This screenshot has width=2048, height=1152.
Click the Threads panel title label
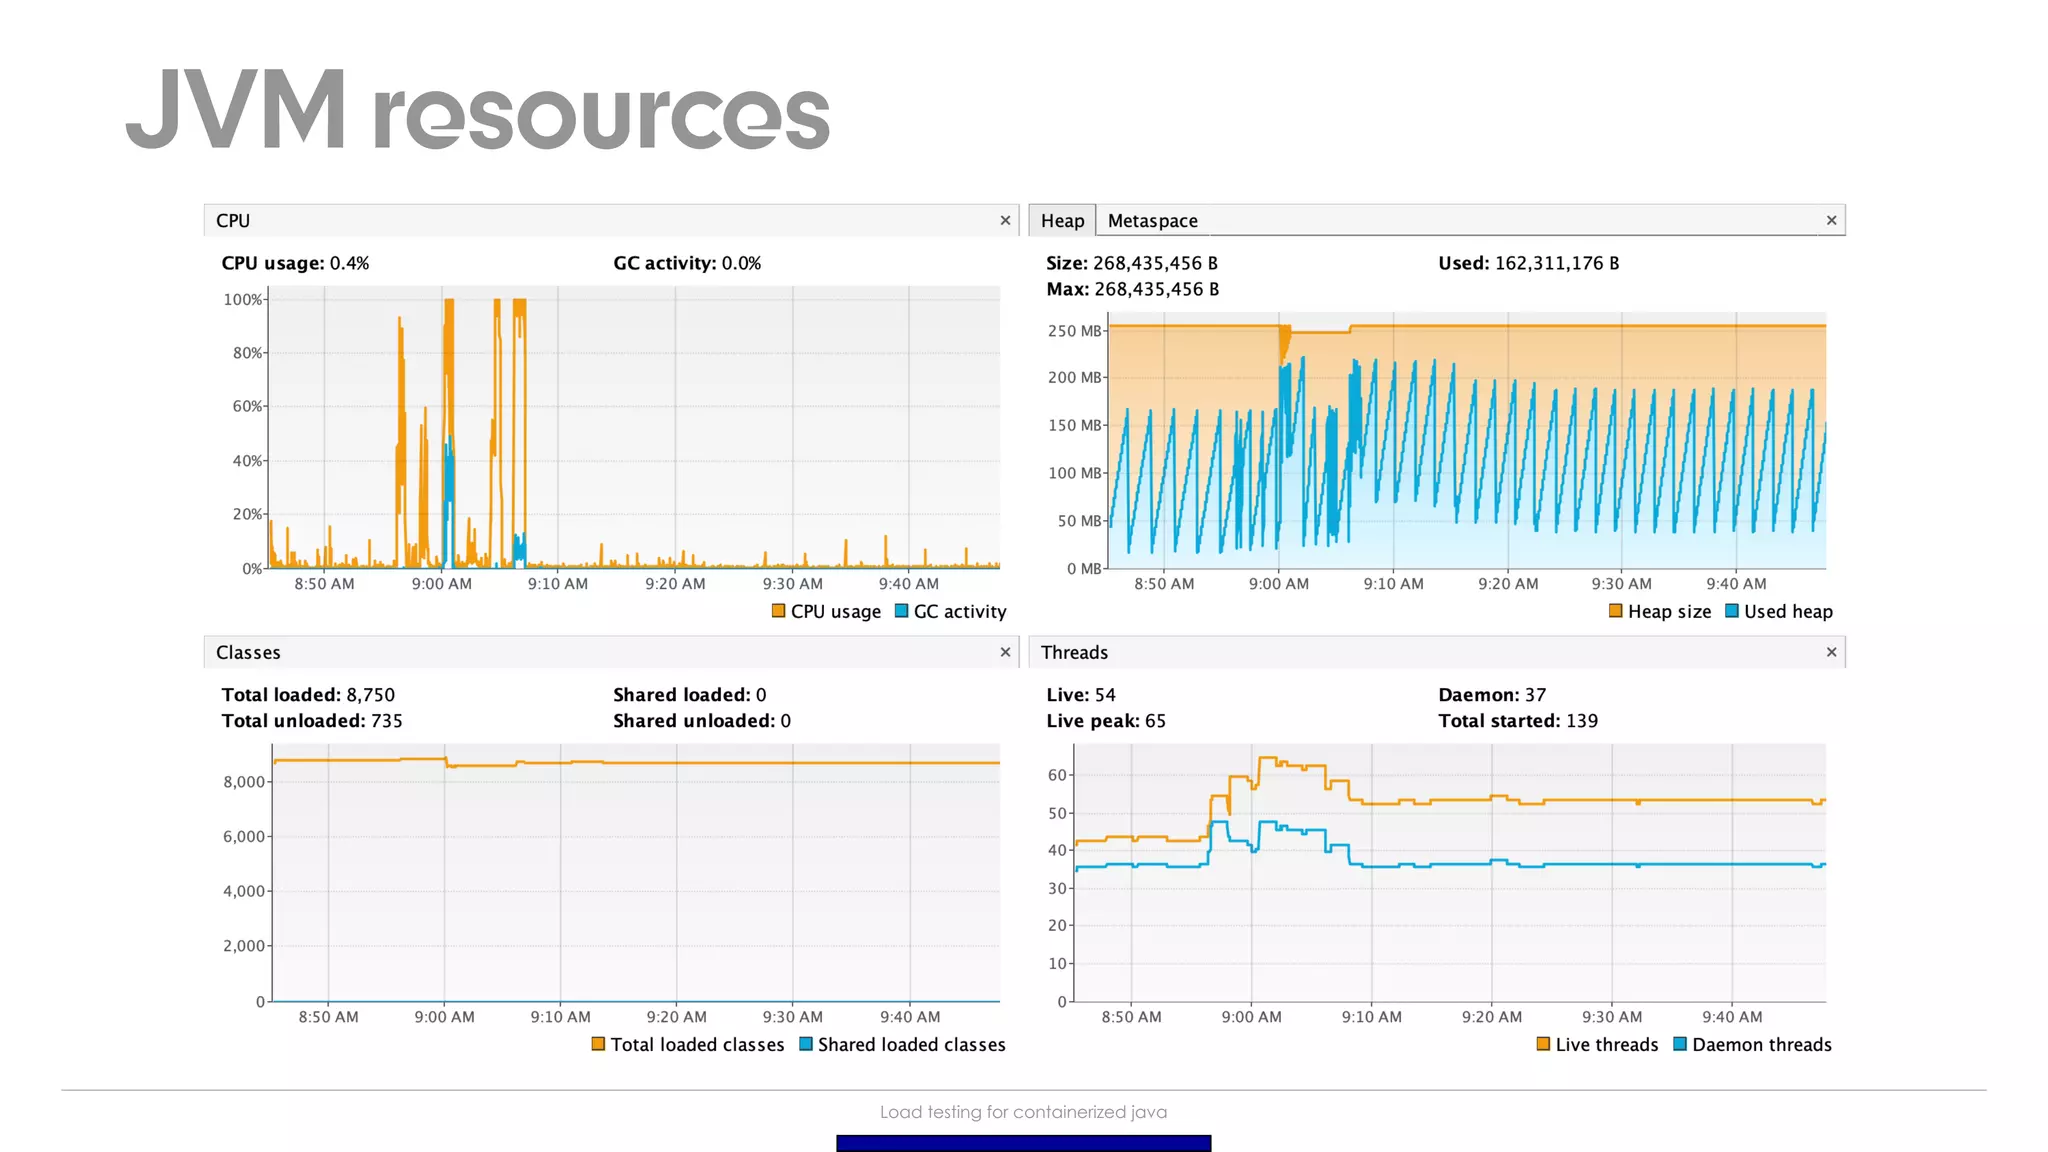click(x=1074, y=652)
